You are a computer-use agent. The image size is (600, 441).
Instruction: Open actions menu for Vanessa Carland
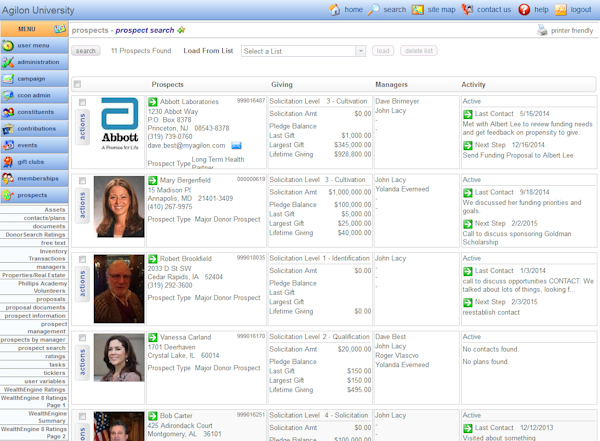[x=82, y=363]
